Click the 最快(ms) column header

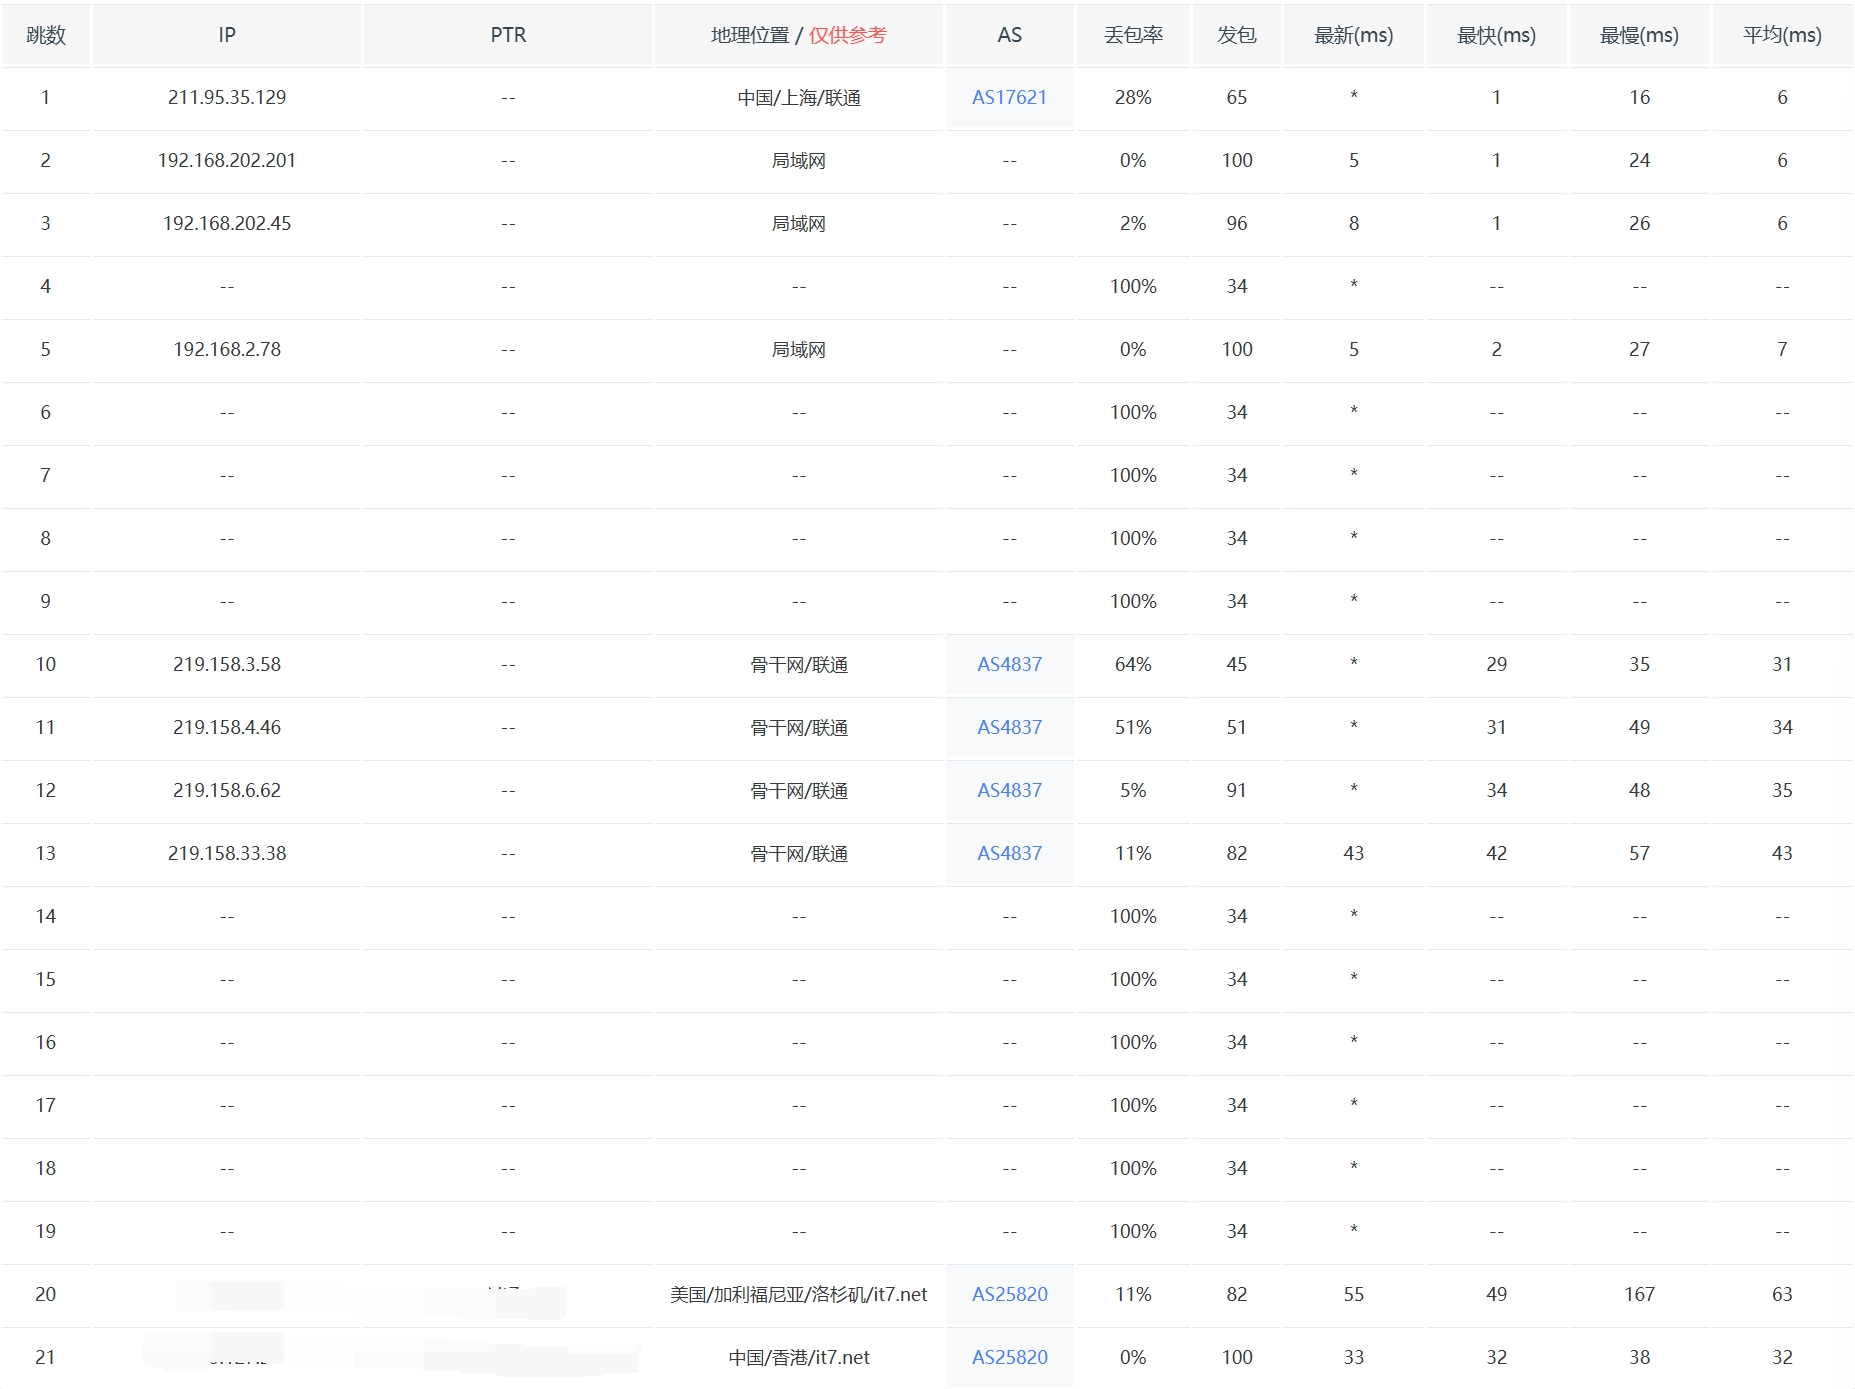1497,35
